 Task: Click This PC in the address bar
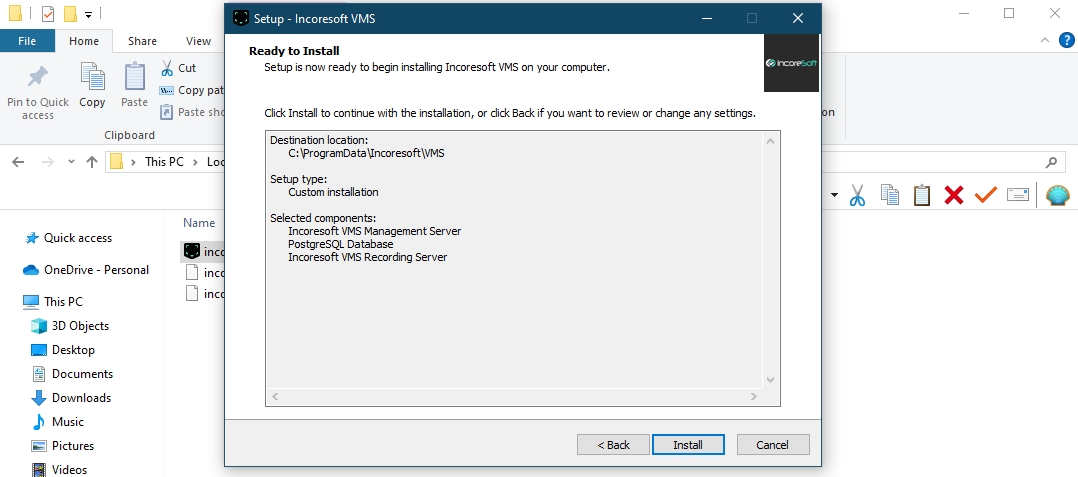(x=164, y=162)
